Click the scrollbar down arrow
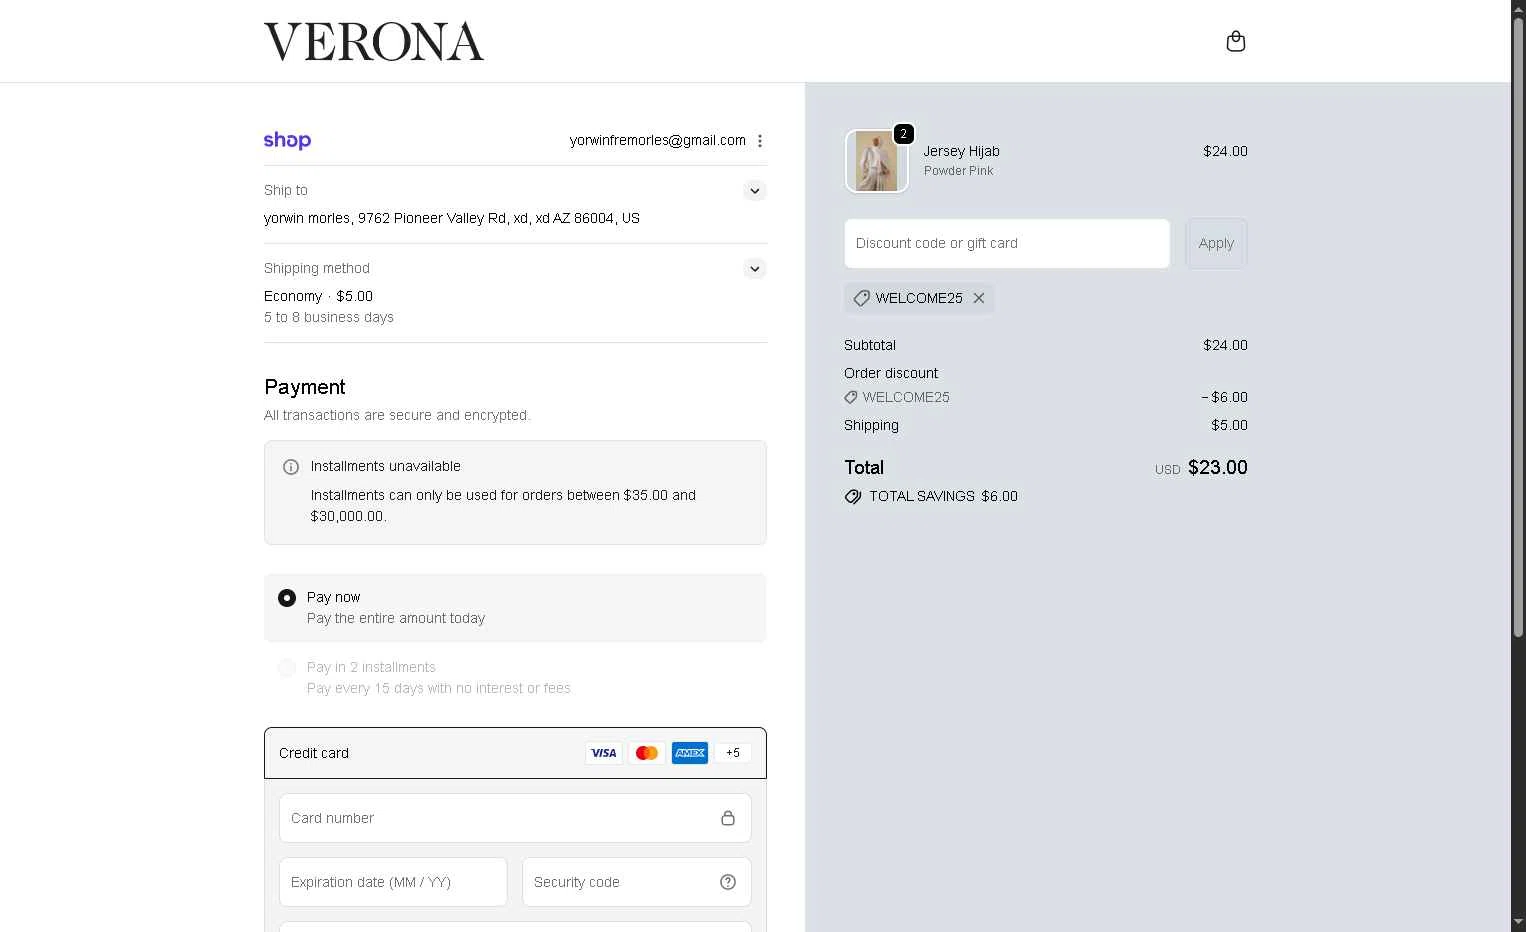Screen dimensions: 1526x932 point(1518,922)
